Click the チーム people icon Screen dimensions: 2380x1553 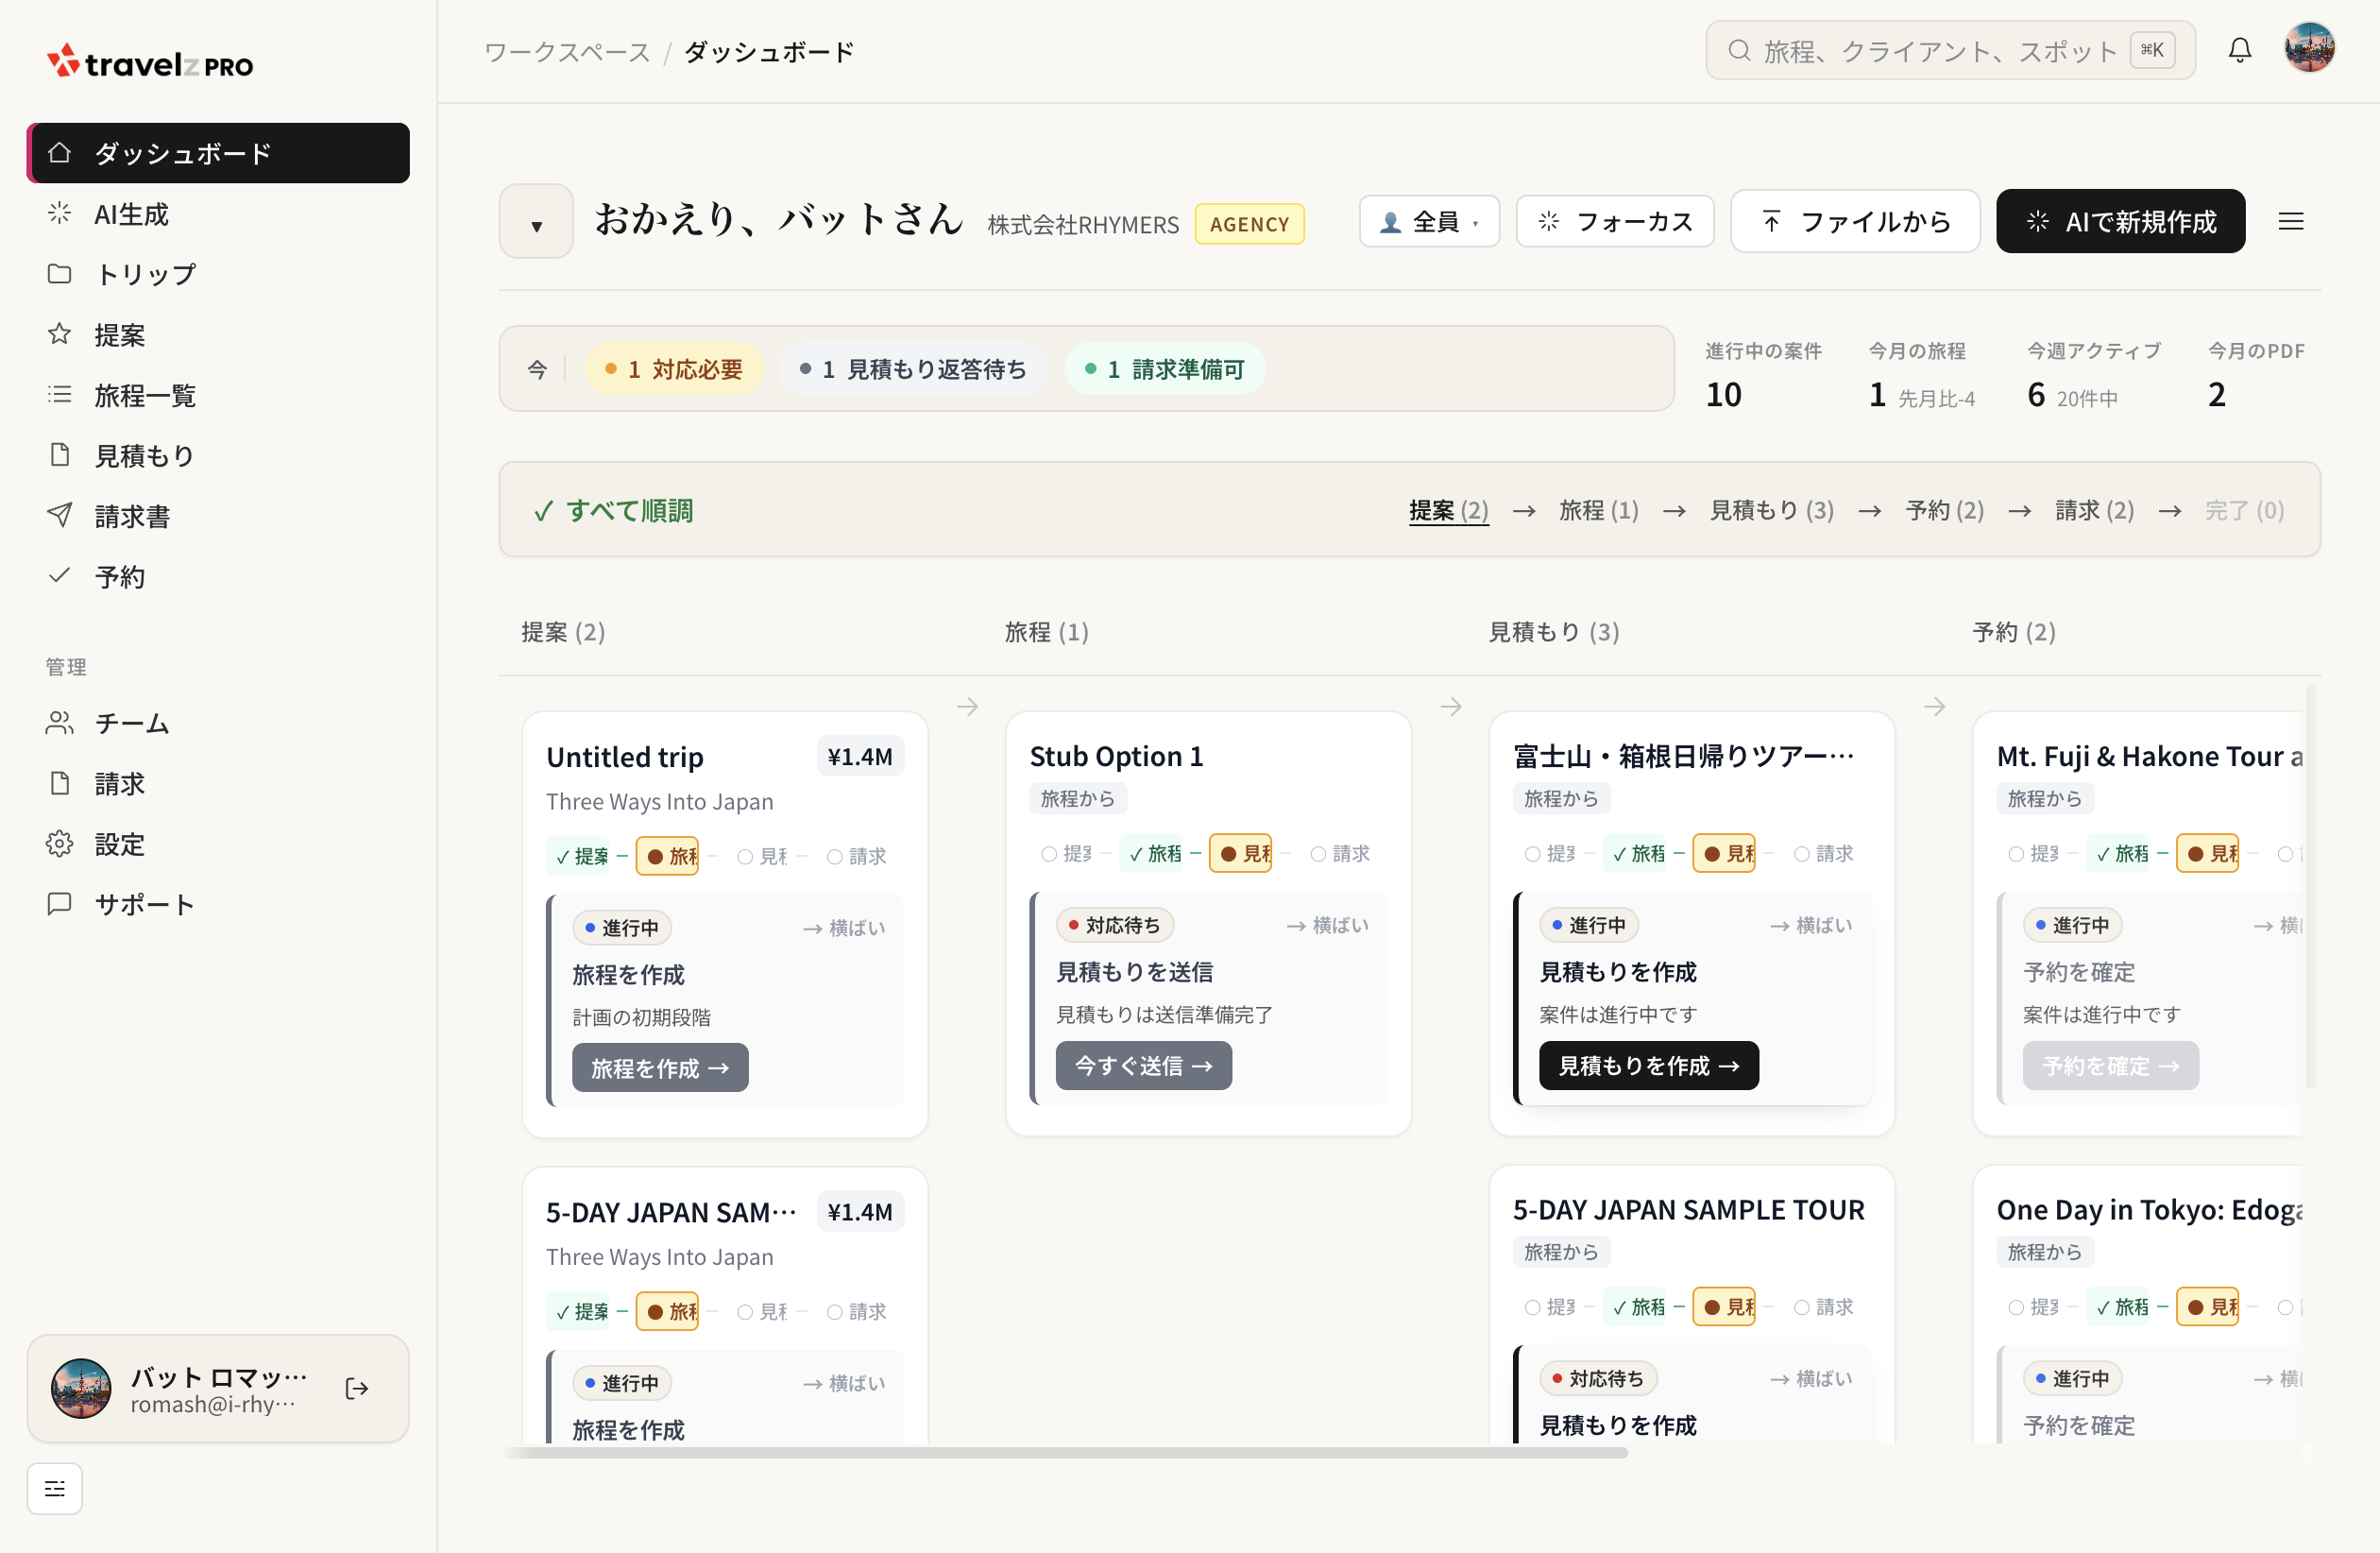[60, 723]
